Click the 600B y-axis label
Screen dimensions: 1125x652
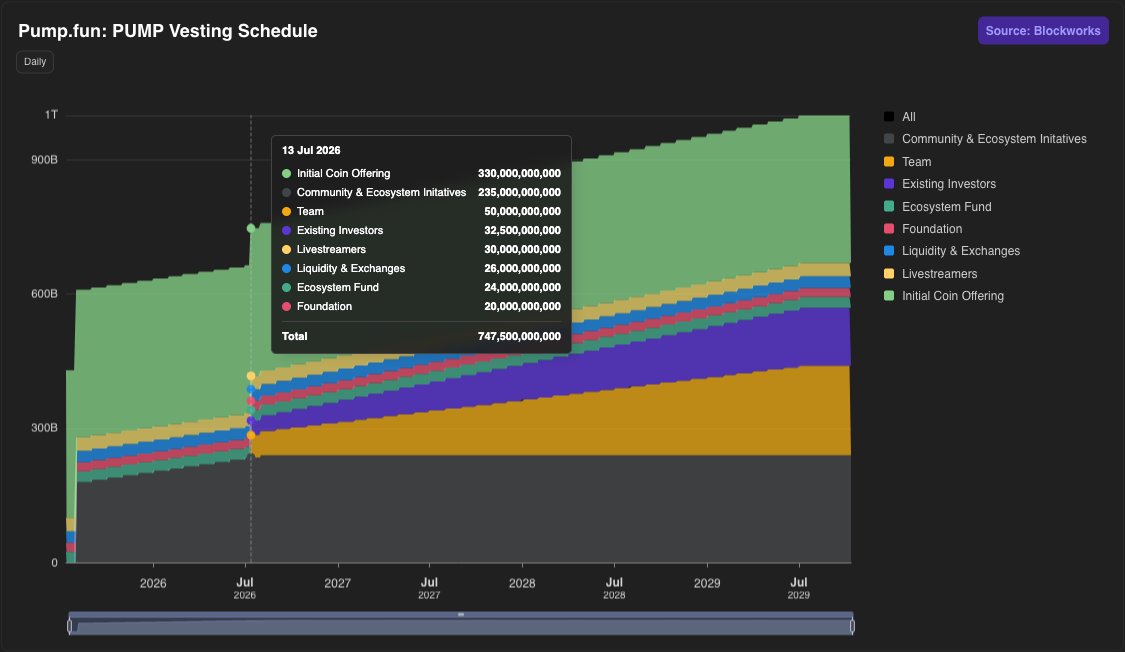44,294
